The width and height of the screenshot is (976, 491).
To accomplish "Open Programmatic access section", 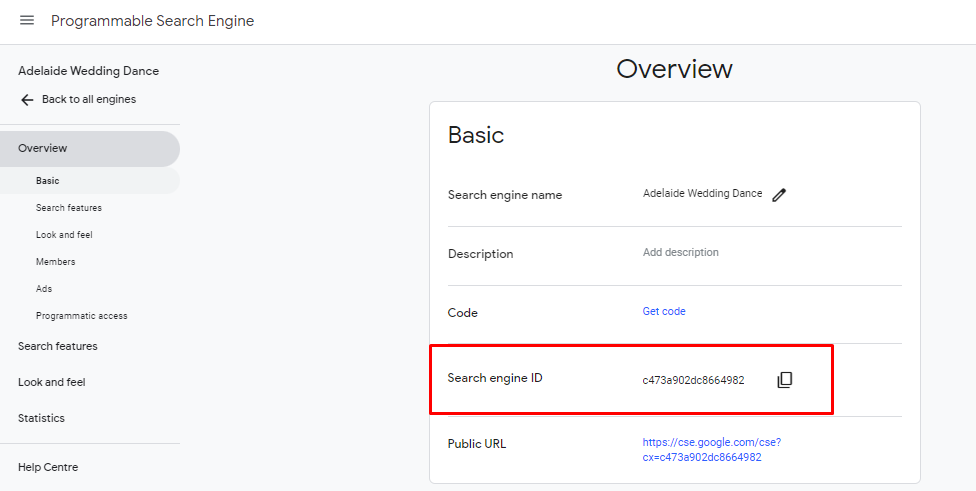I will [x=82, y=316].
